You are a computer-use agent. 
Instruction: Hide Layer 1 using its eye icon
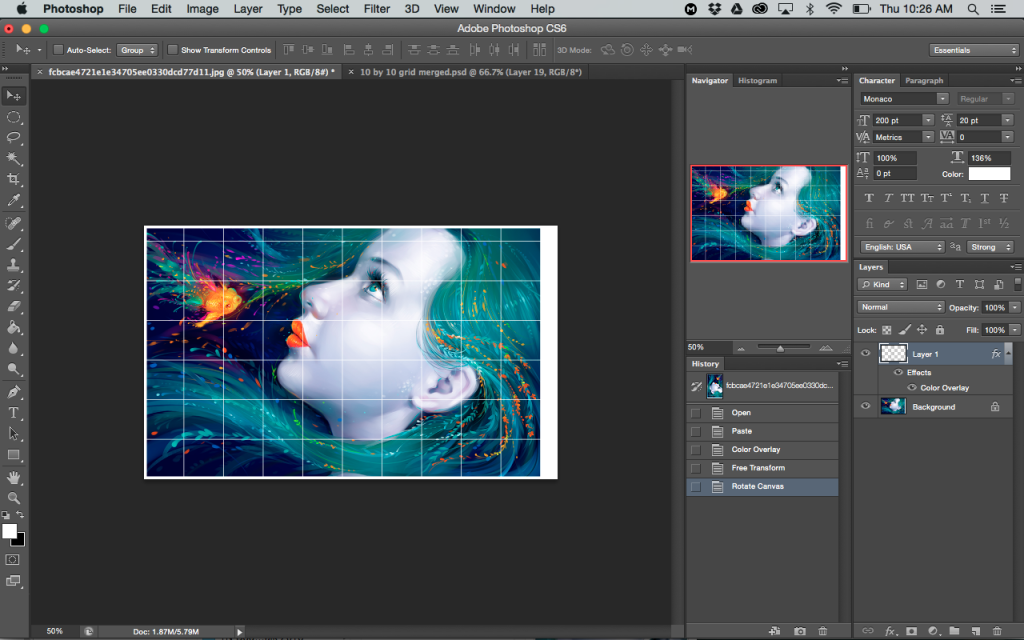865,353
